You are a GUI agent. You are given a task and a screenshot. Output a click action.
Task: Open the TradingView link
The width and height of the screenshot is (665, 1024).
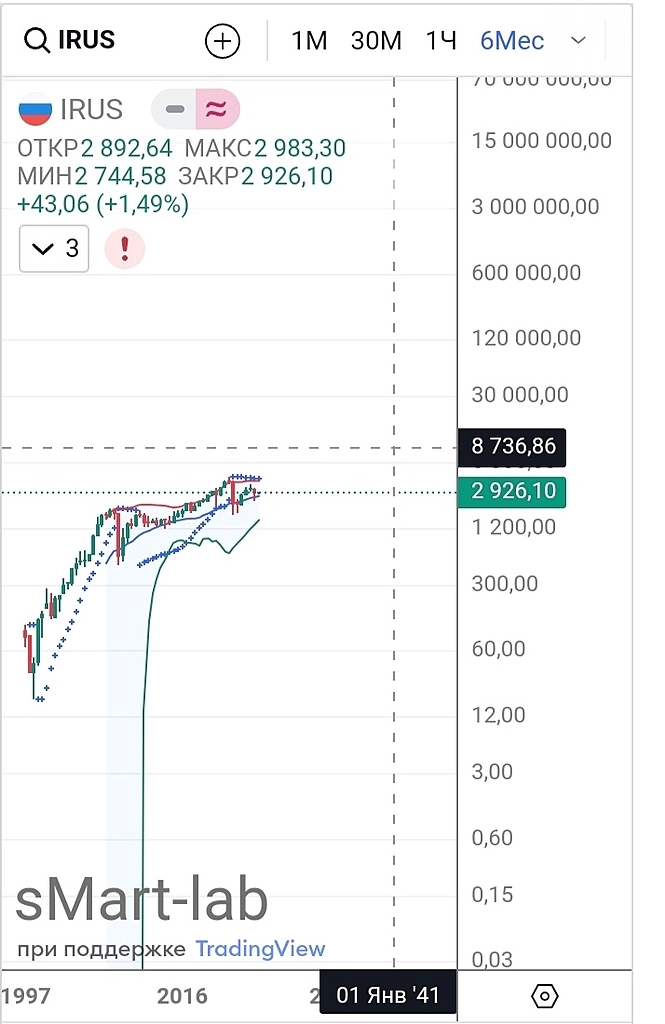(x=260, y=949)
